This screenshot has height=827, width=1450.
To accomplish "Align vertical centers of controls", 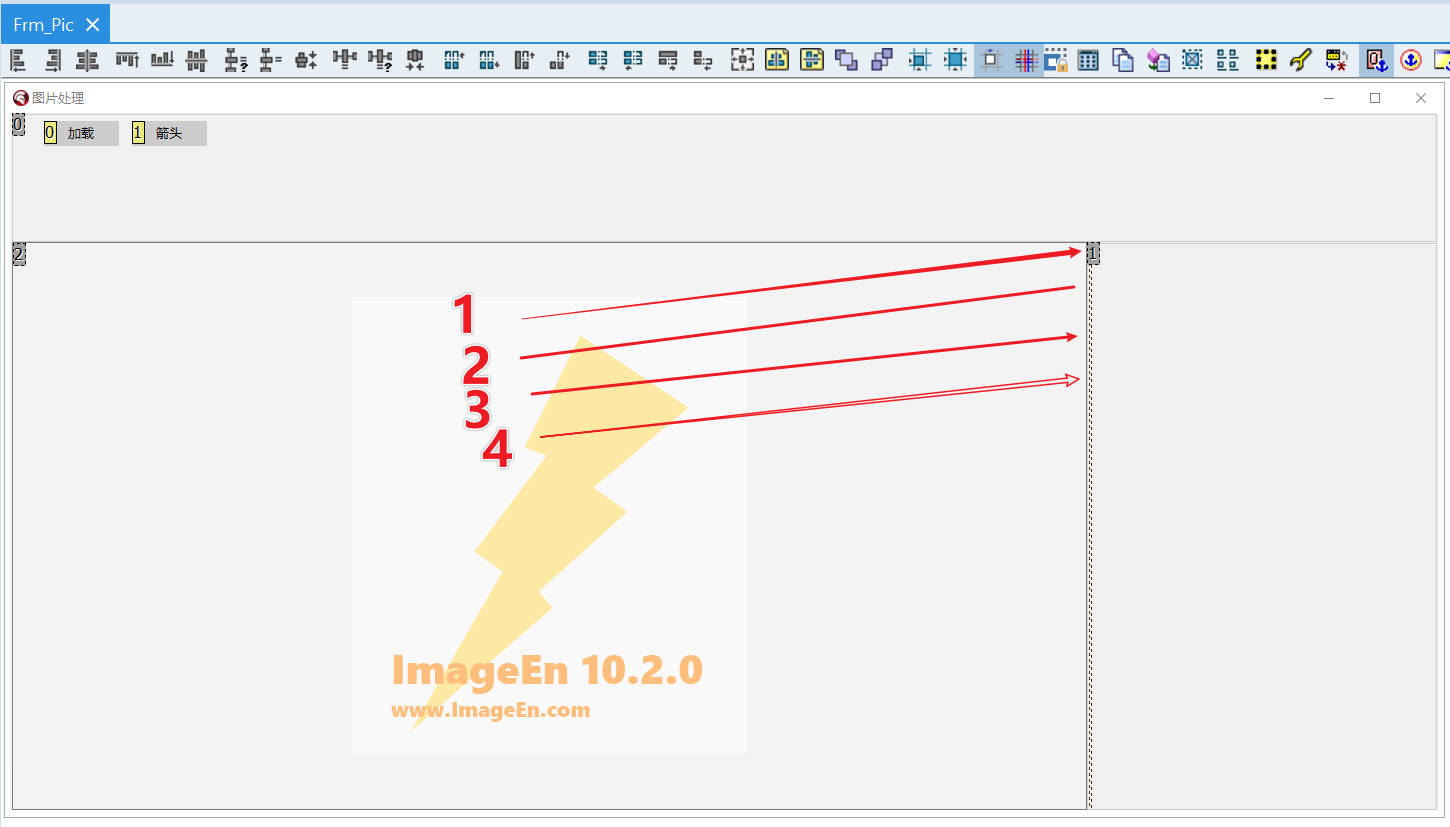I will (197, 61).
